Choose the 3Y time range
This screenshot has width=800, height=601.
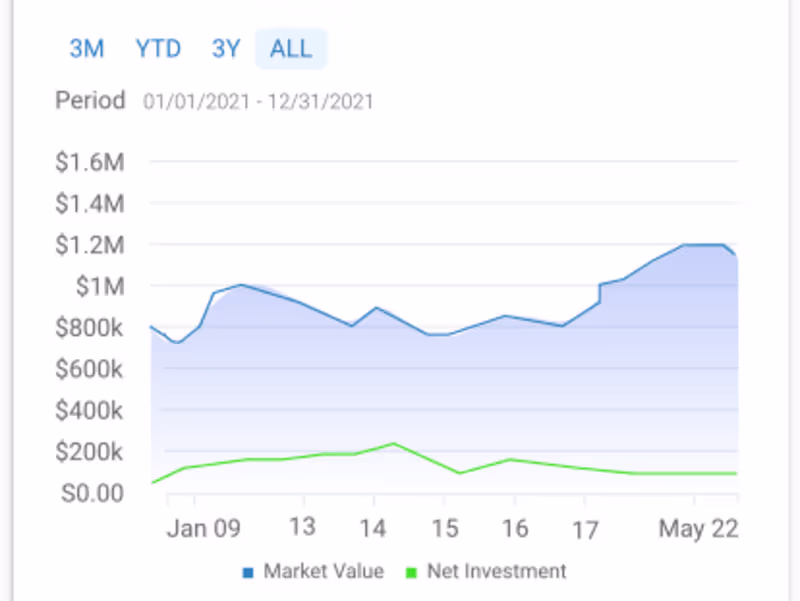coord(226,48)
